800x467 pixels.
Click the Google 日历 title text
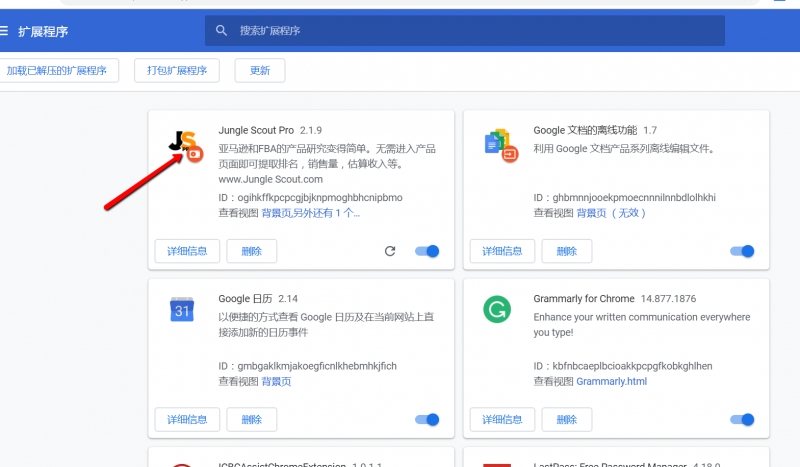(x=245, y=299)
